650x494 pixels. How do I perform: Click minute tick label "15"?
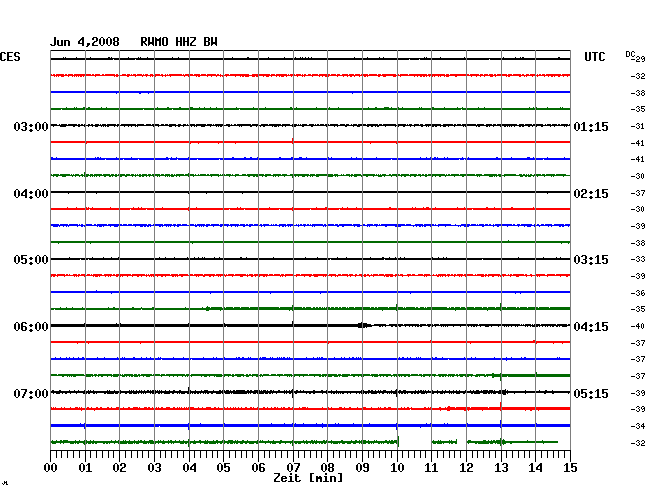click(x=570, y=468)
